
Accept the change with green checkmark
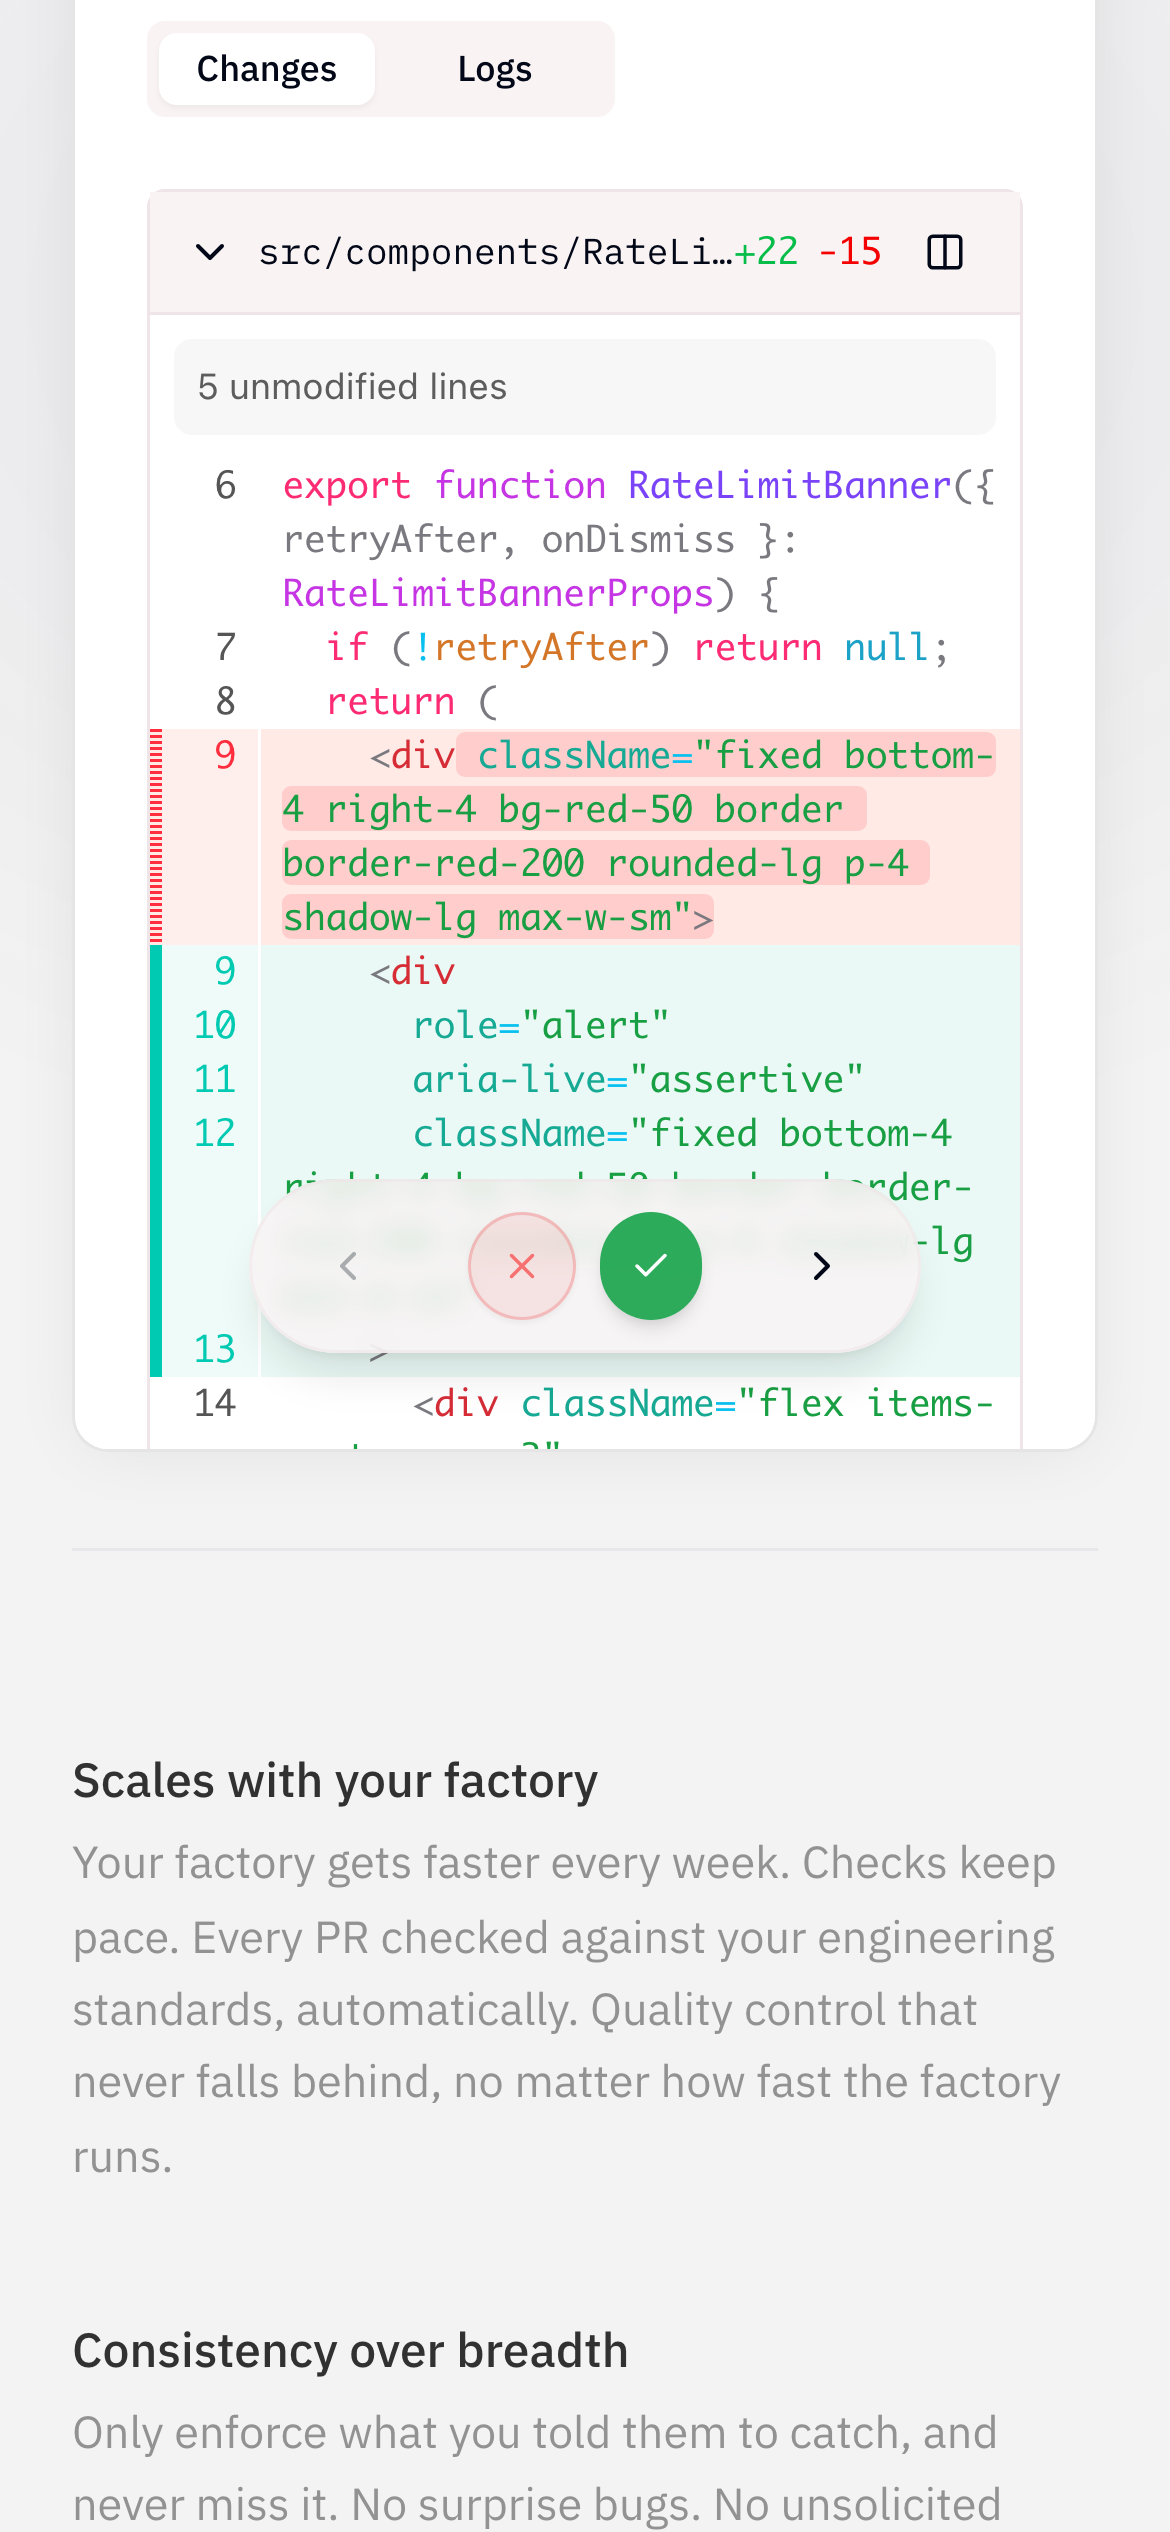(x=651, y=1266)
